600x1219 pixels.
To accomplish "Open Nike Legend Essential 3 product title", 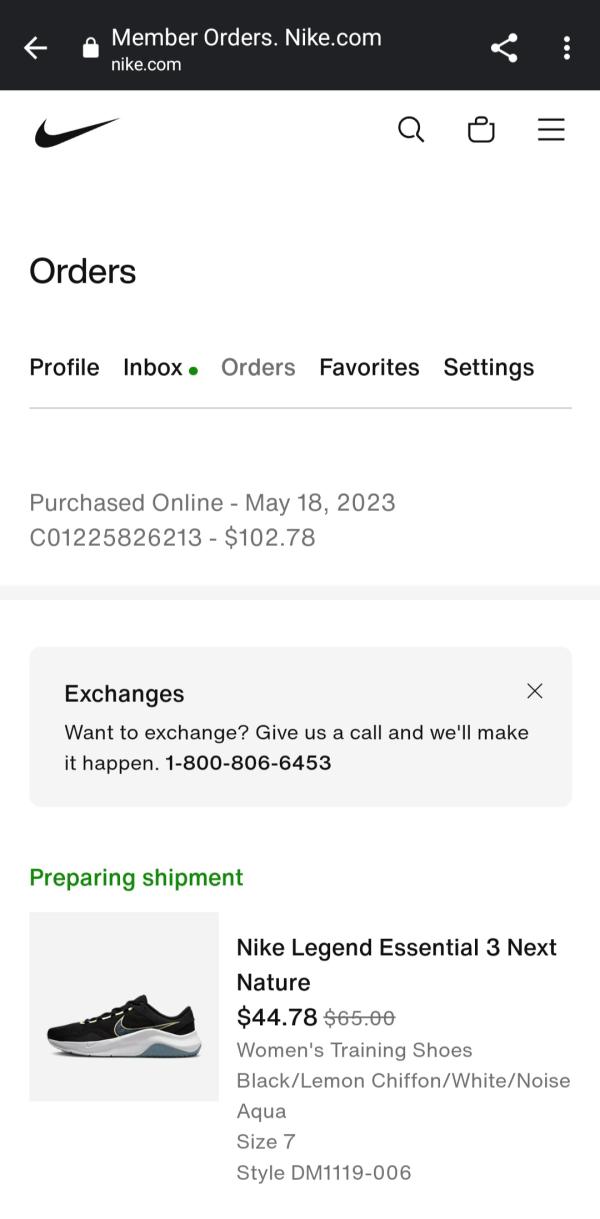I will 396,964.
